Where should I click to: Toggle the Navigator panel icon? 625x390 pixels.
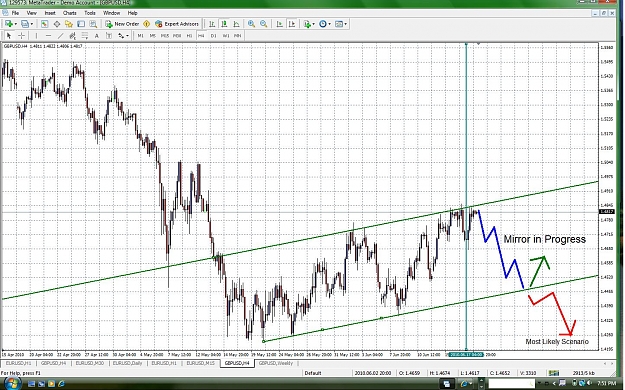click(x=69, y=24)
